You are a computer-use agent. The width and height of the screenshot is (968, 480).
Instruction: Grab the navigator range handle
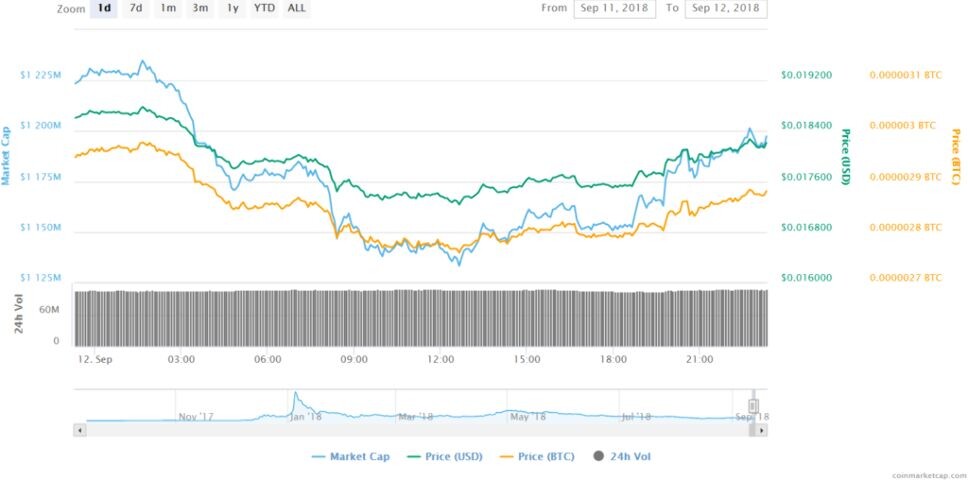[753, 405]
